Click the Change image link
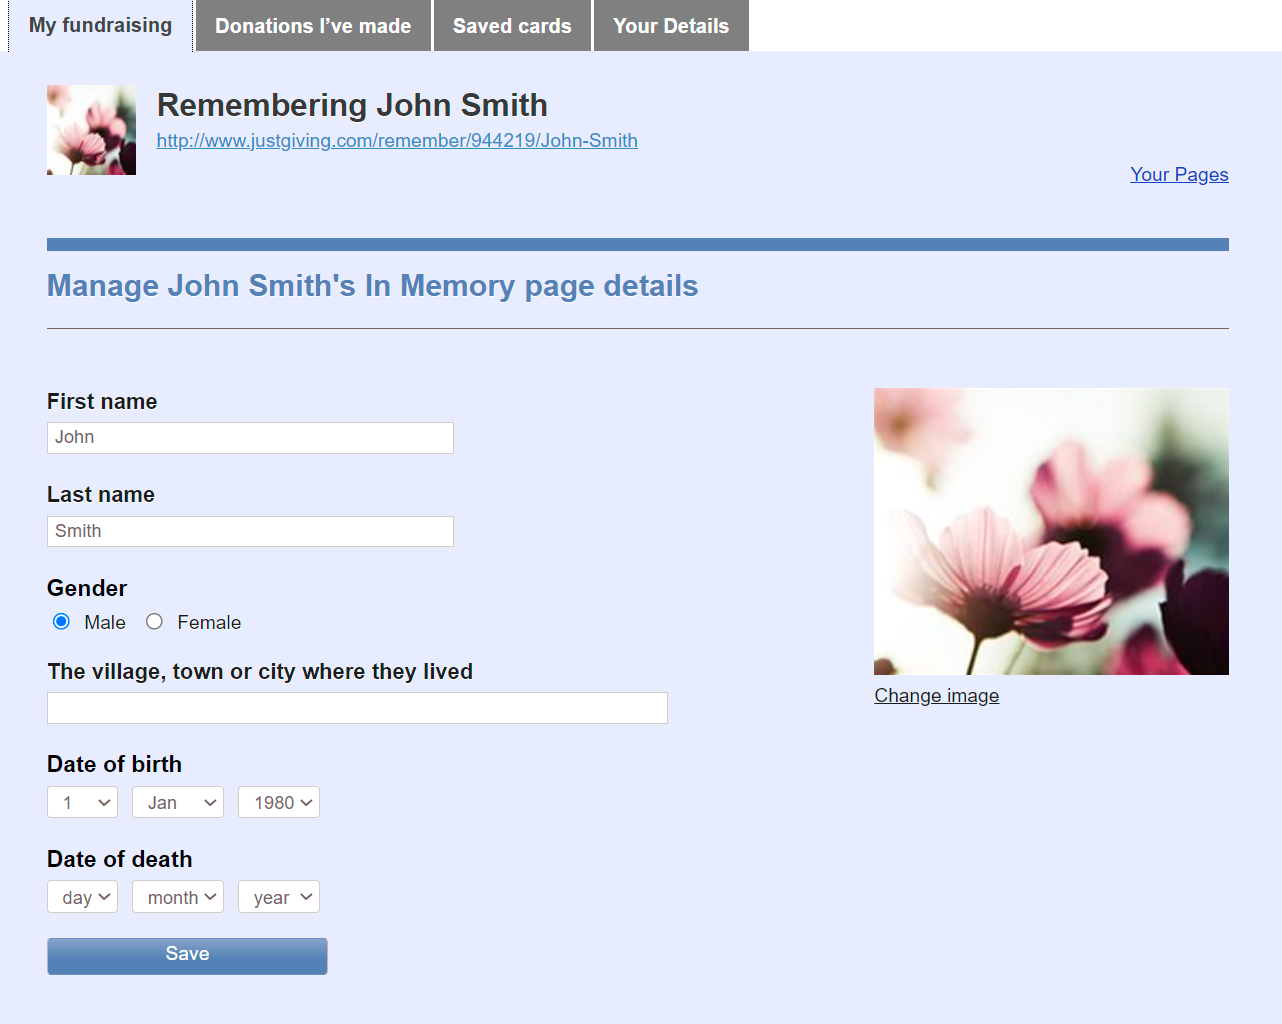Viewport: 1282px width, 1024px height. pyautogui.click(x=936, y=696)
